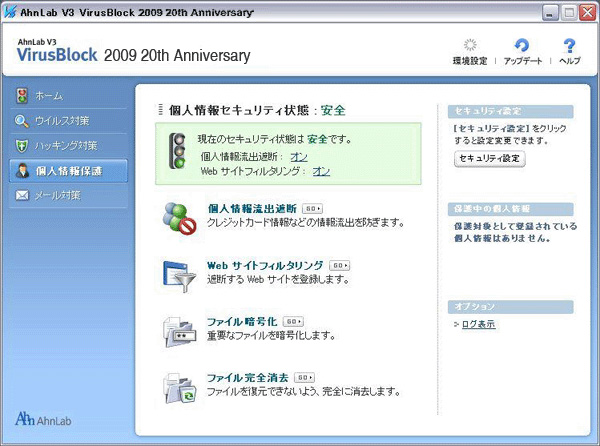This screenshot has height=446, width=600.
Task: Click the ファイル暗号化 password folder icon
Action: [x=179, y=331]
